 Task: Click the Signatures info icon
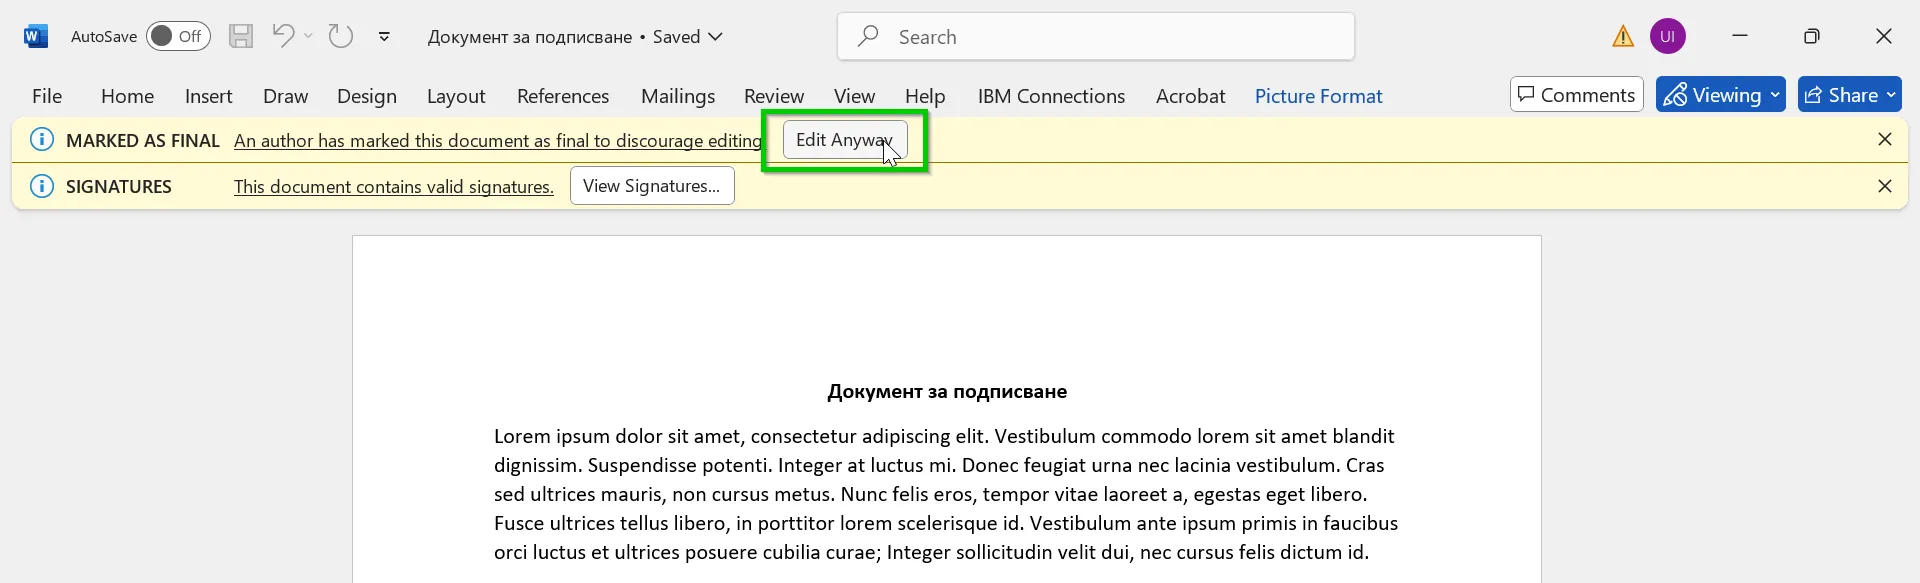[x=42, y=186]
